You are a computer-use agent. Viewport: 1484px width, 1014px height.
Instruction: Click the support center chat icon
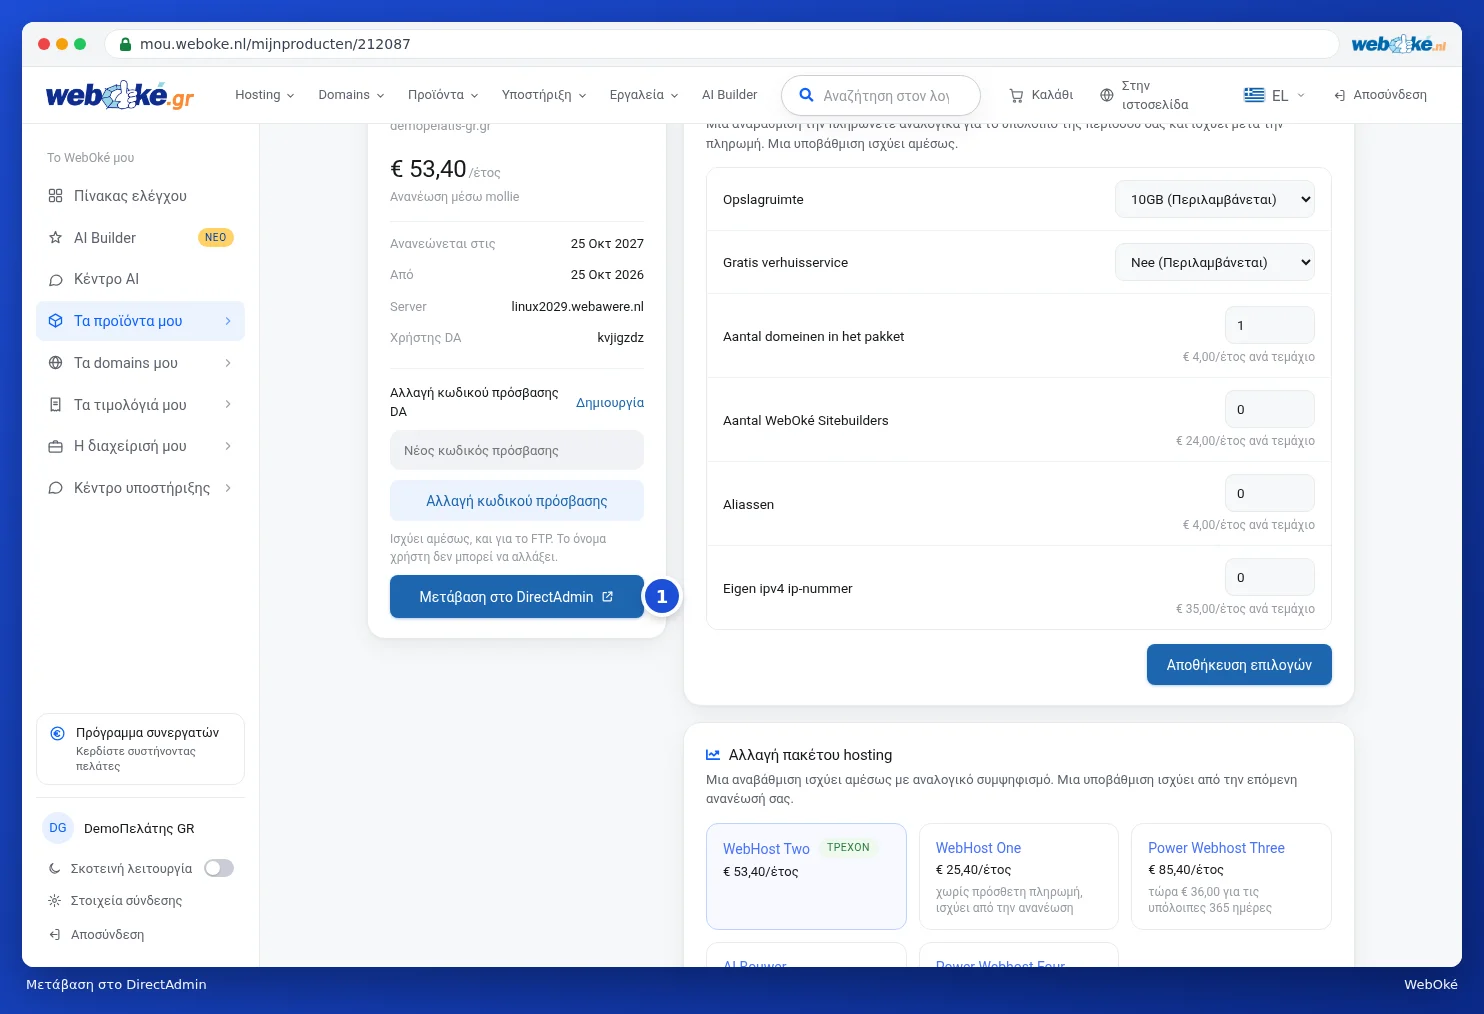tap(56, 488)
